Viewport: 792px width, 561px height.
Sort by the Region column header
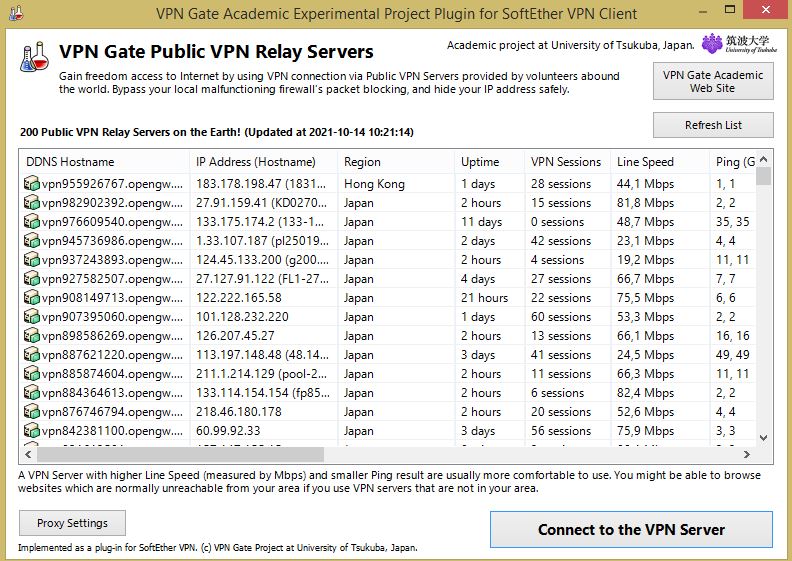tap(362, 161)
